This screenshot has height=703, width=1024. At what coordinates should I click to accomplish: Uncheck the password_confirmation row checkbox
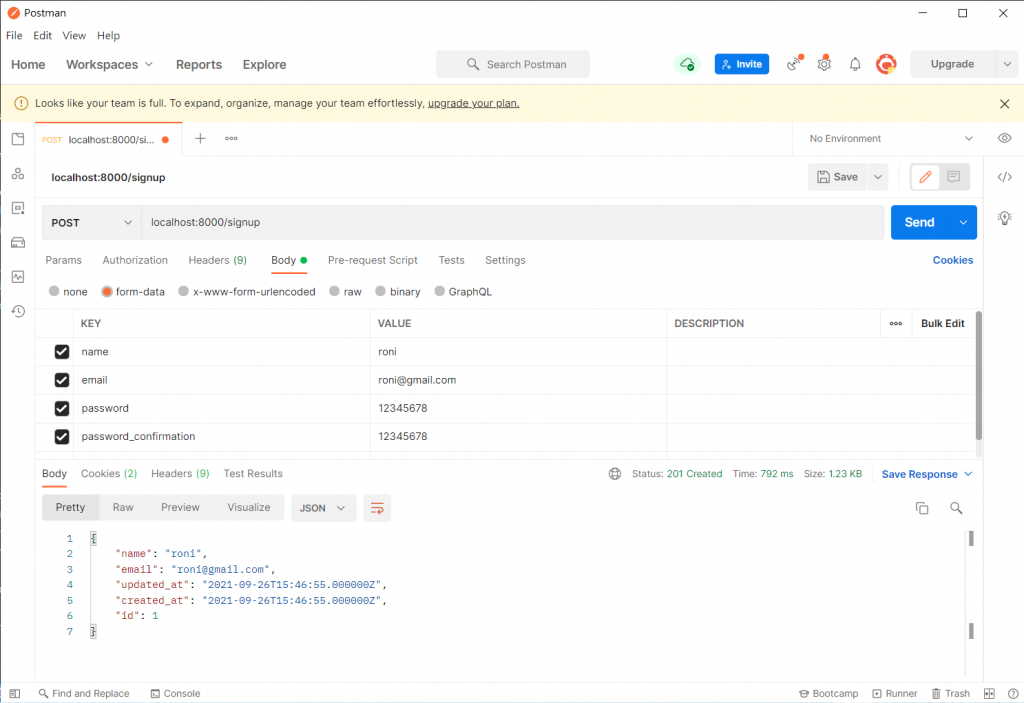point(62,436)
